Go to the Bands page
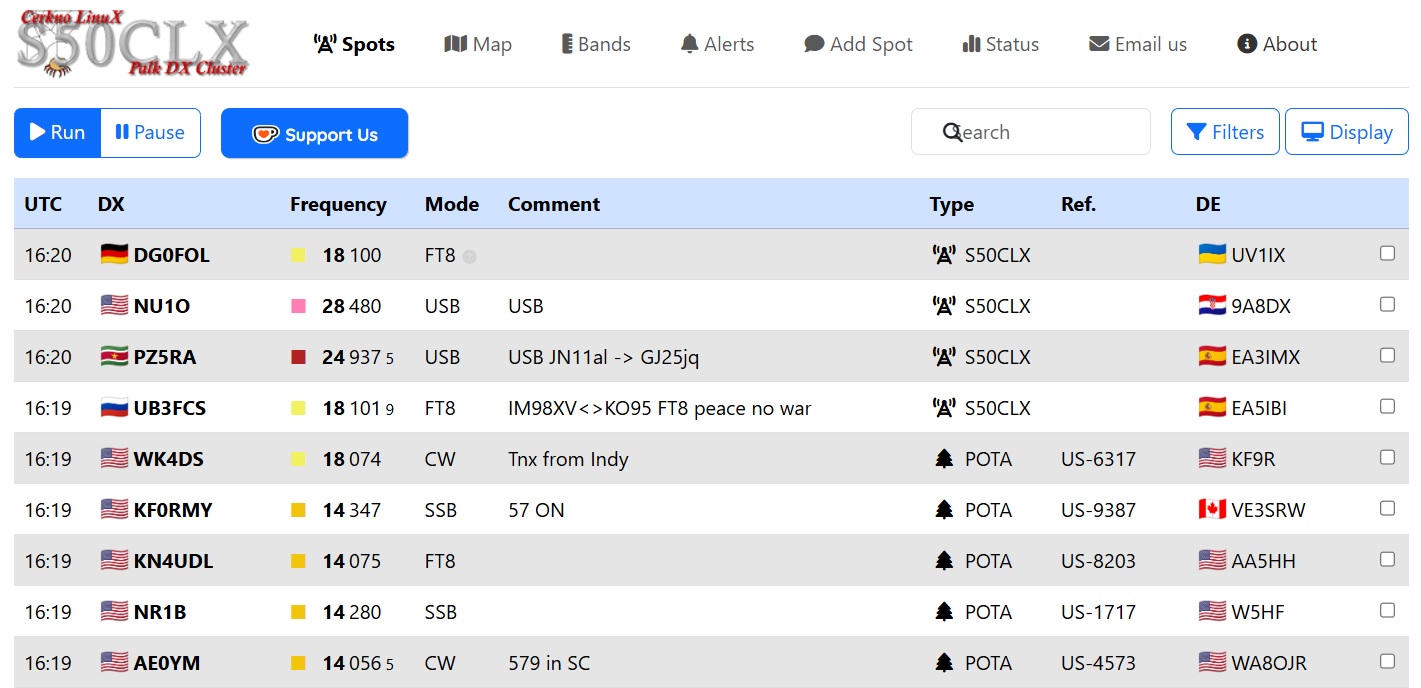Viewport: 1421px width, 688px height. coord(596,44)
